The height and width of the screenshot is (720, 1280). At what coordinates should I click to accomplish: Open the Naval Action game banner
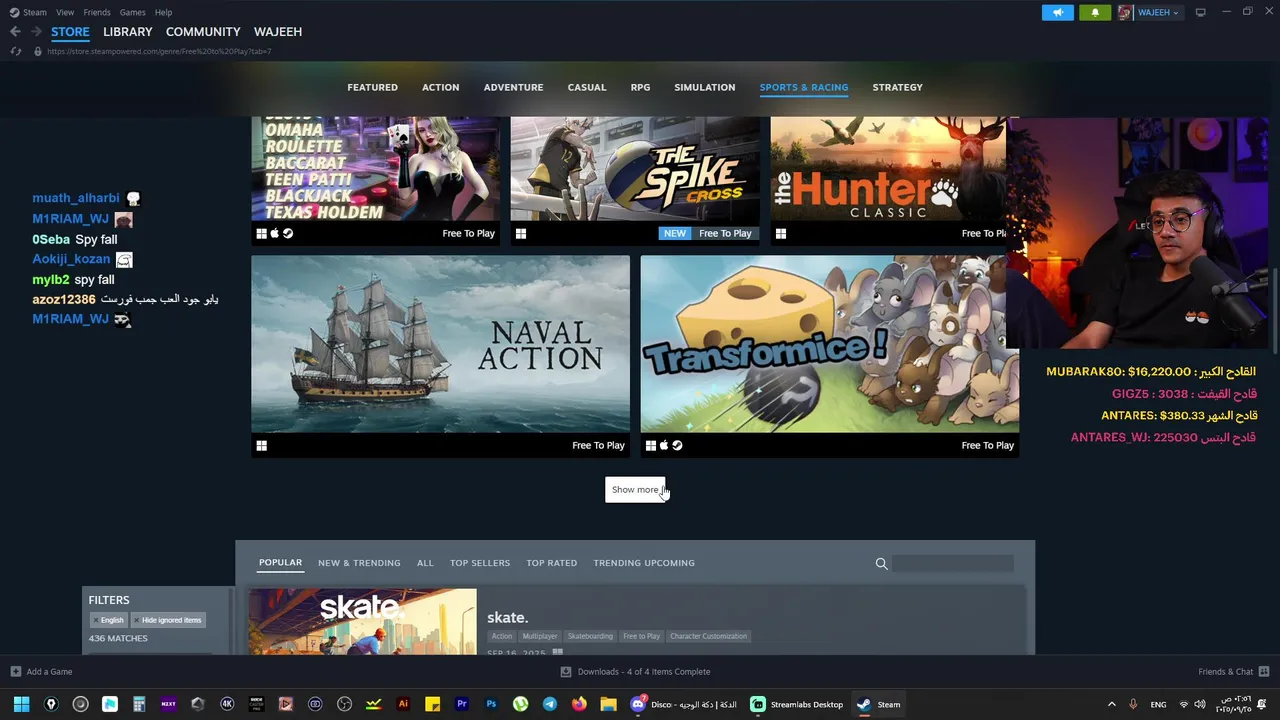[440, 344]
